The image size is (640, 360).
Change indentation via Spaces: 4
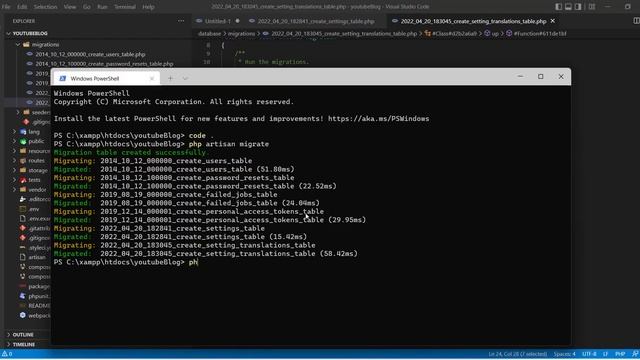(564, 354)
